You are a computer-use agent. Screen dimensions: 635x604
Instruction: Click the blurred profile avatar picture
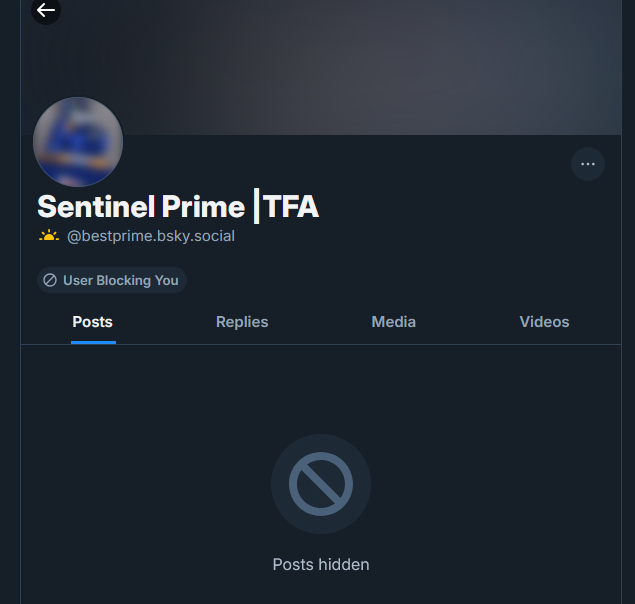click(78, 142)
